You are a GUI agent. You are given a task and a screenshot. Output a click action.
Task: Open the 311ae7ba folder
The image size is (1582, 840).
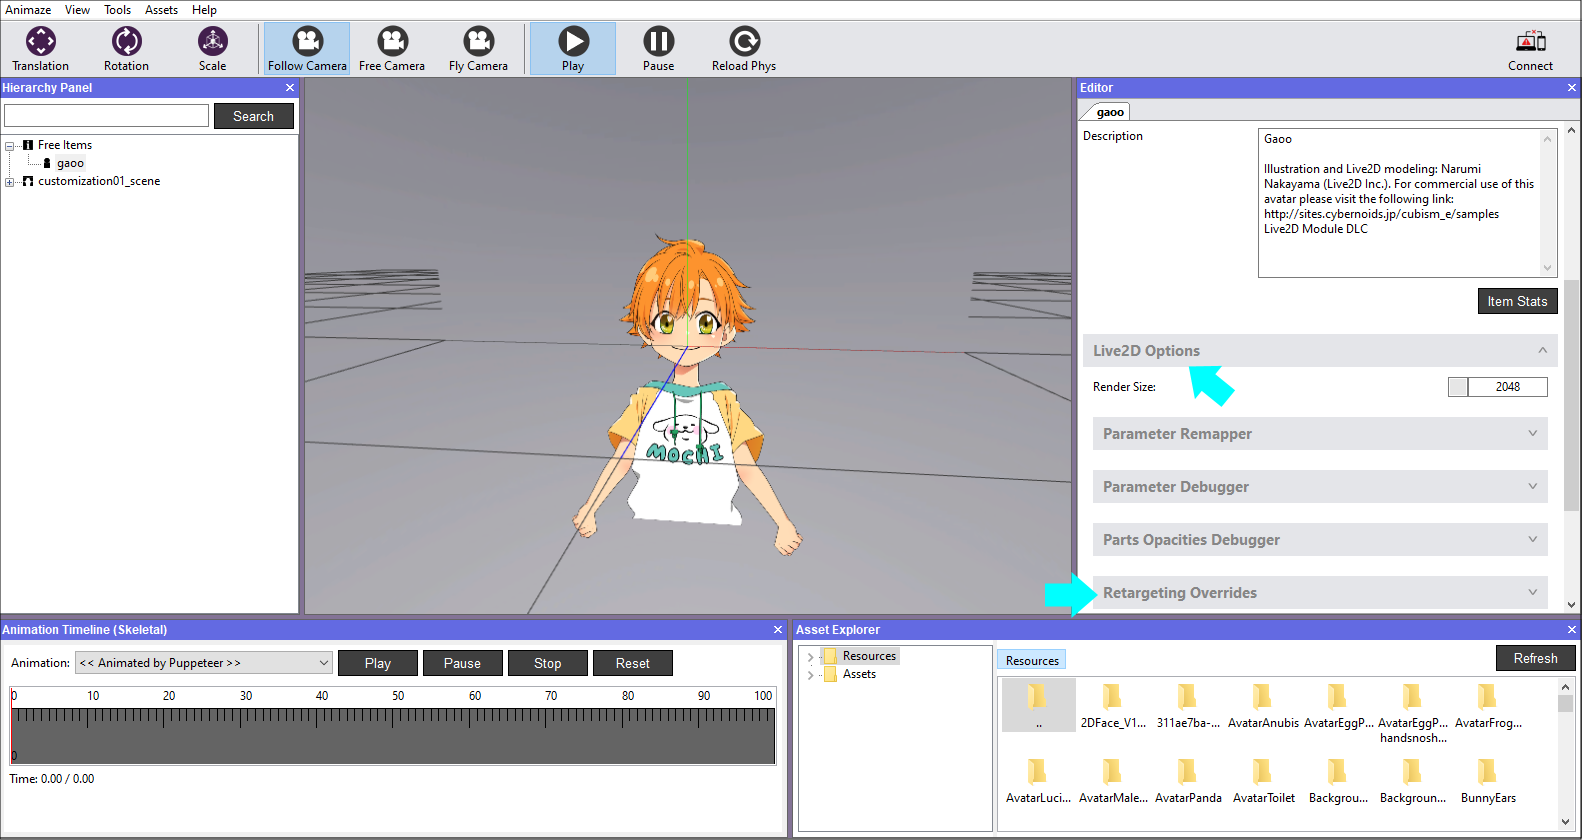[x=1188, y=706]
